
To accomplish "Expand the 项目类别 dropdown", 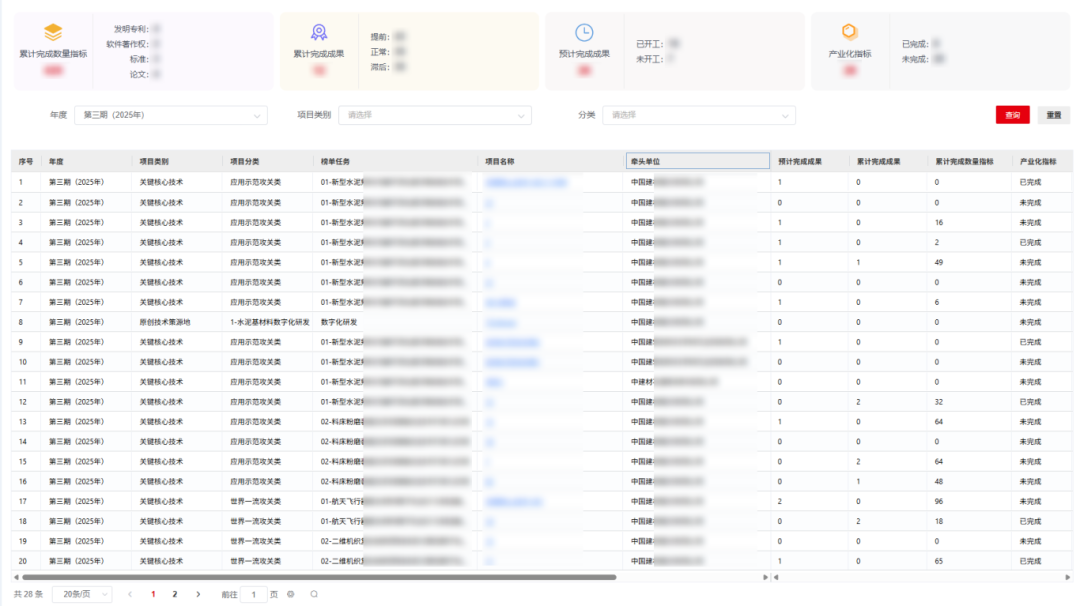I will click(434, 115).
